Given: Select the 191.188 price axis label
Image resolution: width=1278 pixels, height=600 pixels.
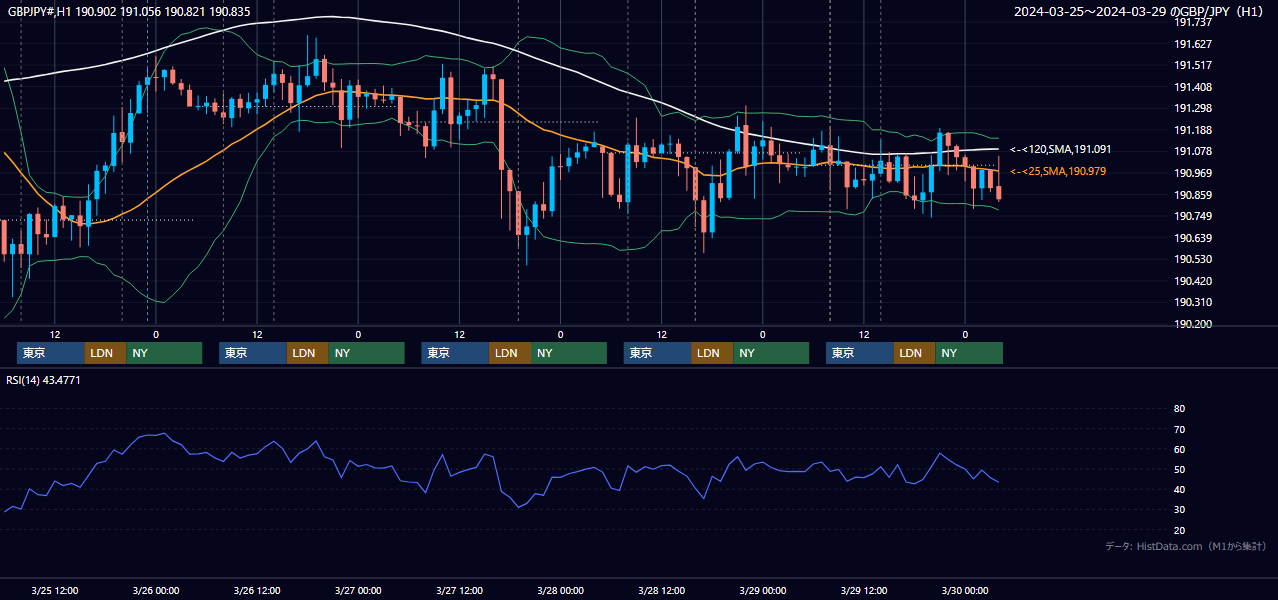Looking at the screenshot, I should click(1193, 130).
